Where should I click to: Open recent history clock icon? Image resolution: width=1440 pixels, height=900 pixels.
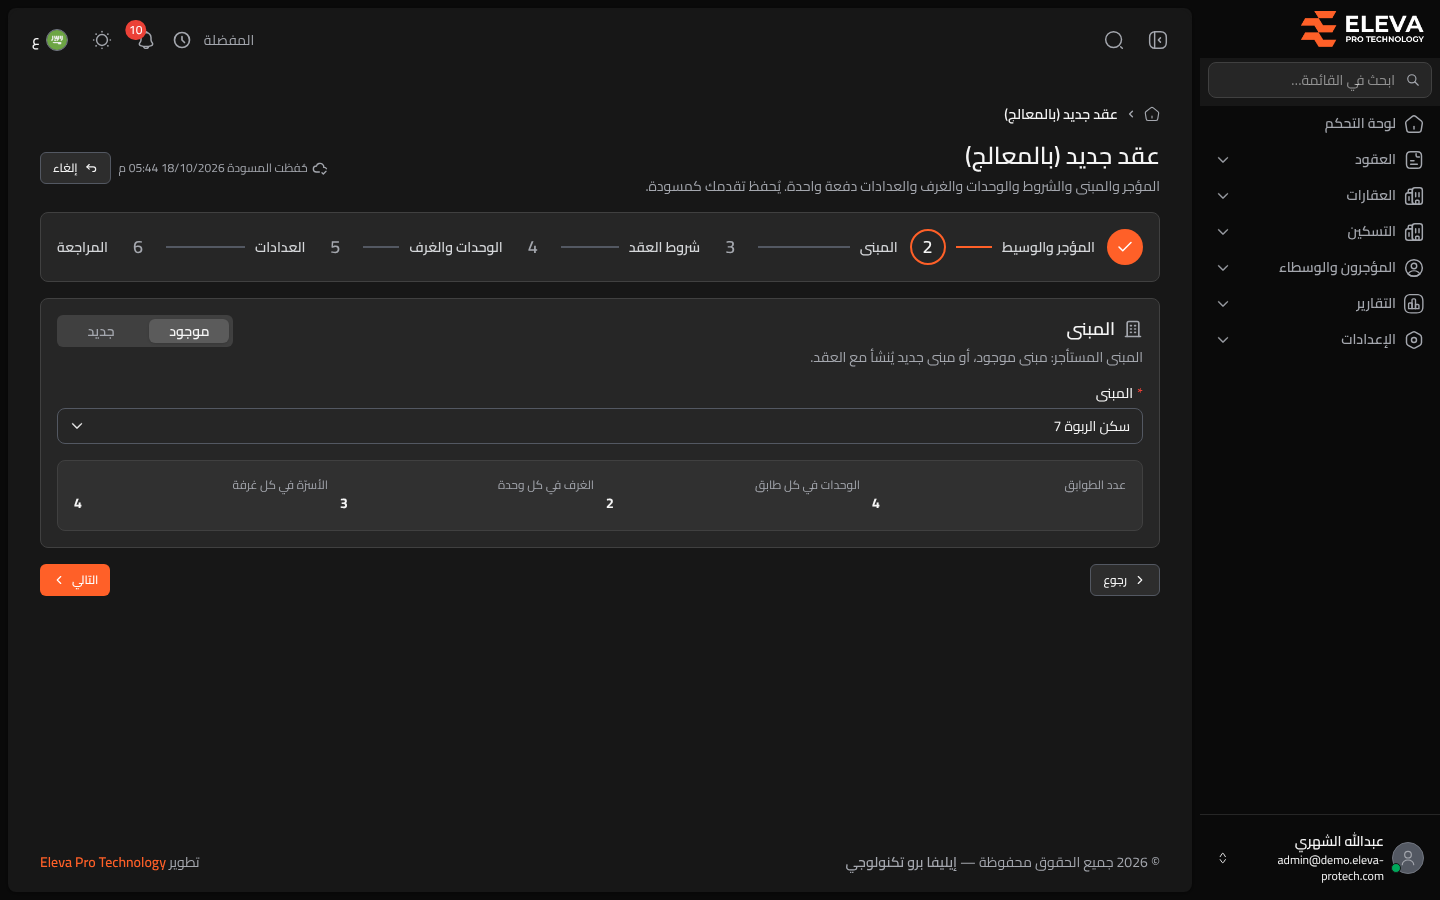pyautogui.click(x=182, y=40)
